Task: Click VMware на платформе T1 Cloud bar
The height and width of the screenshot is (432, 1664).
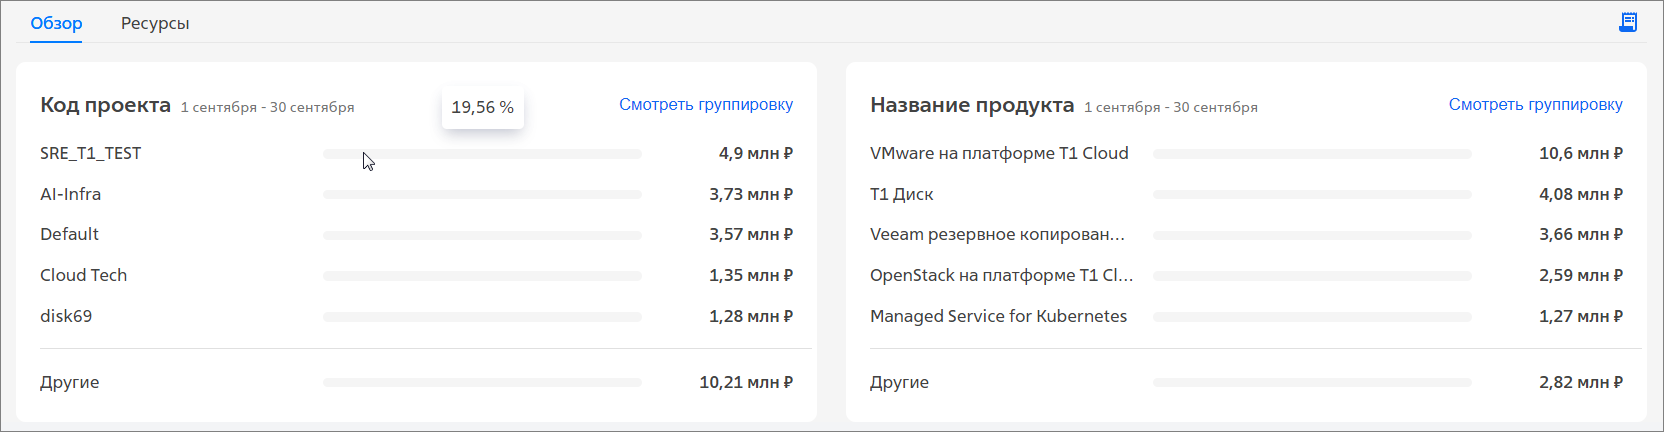Action: point(1312,154)
